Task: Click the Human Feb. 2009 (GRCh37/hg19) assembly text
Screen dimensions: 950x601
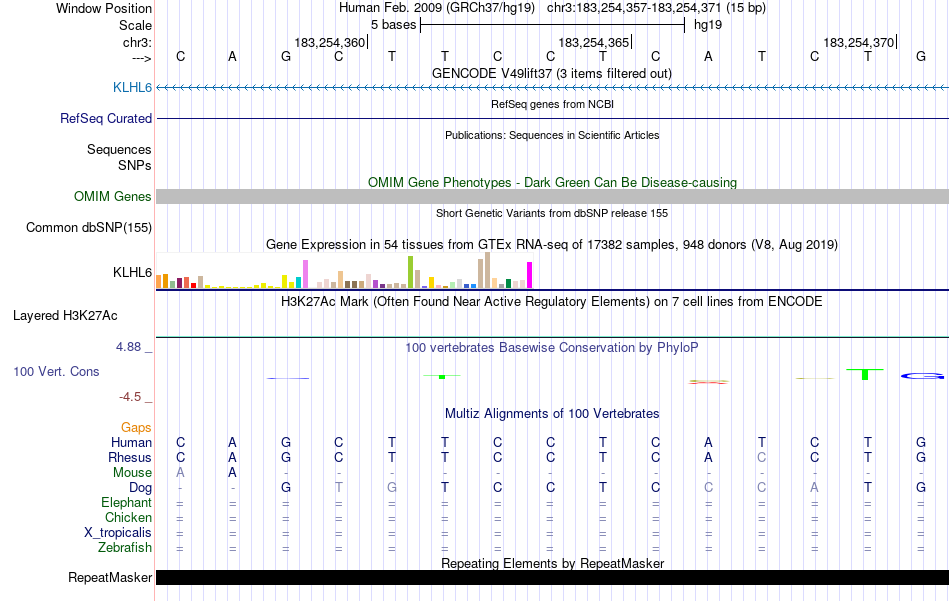Action: [x=437, y=8]
